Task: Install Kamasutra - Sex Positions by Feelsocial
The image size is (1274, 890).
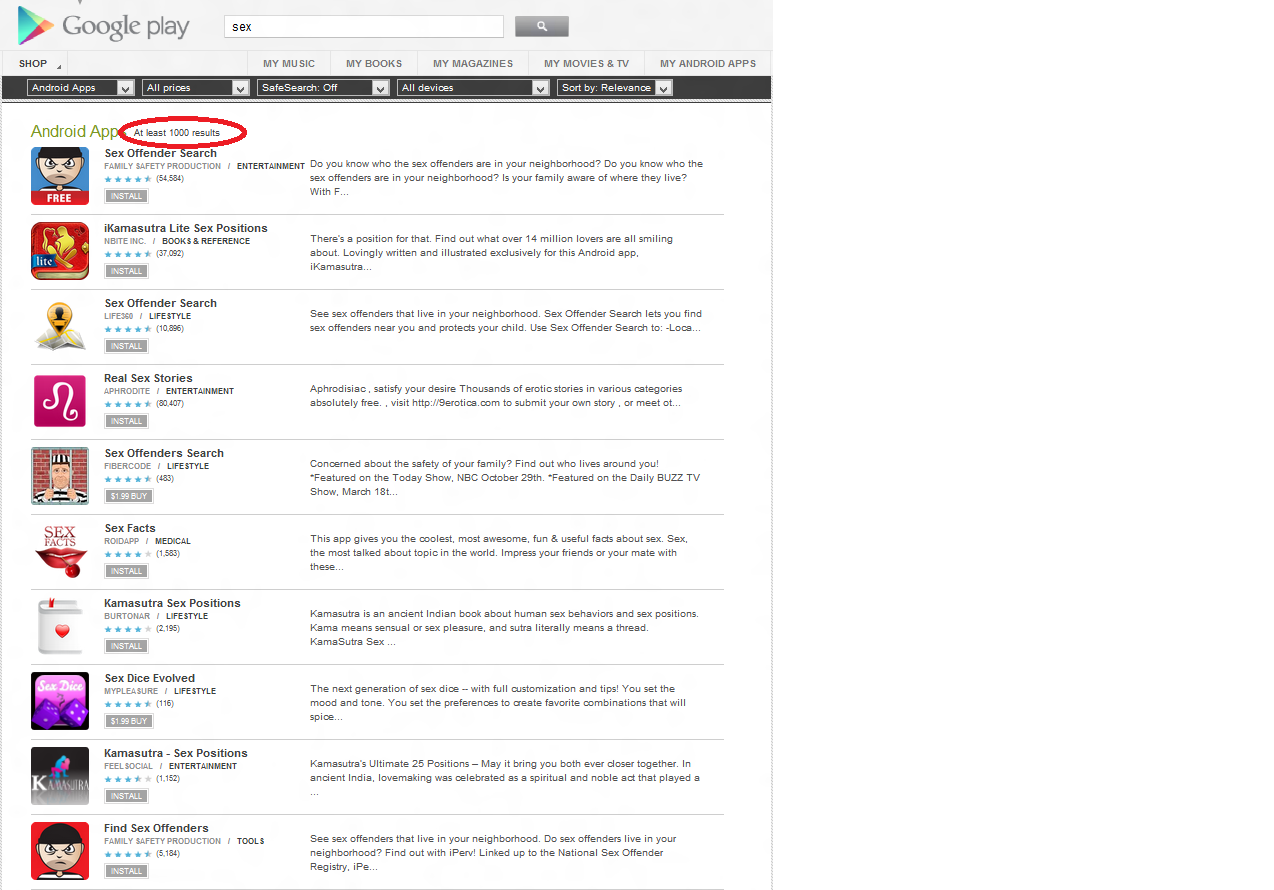Action: [127, 796]
